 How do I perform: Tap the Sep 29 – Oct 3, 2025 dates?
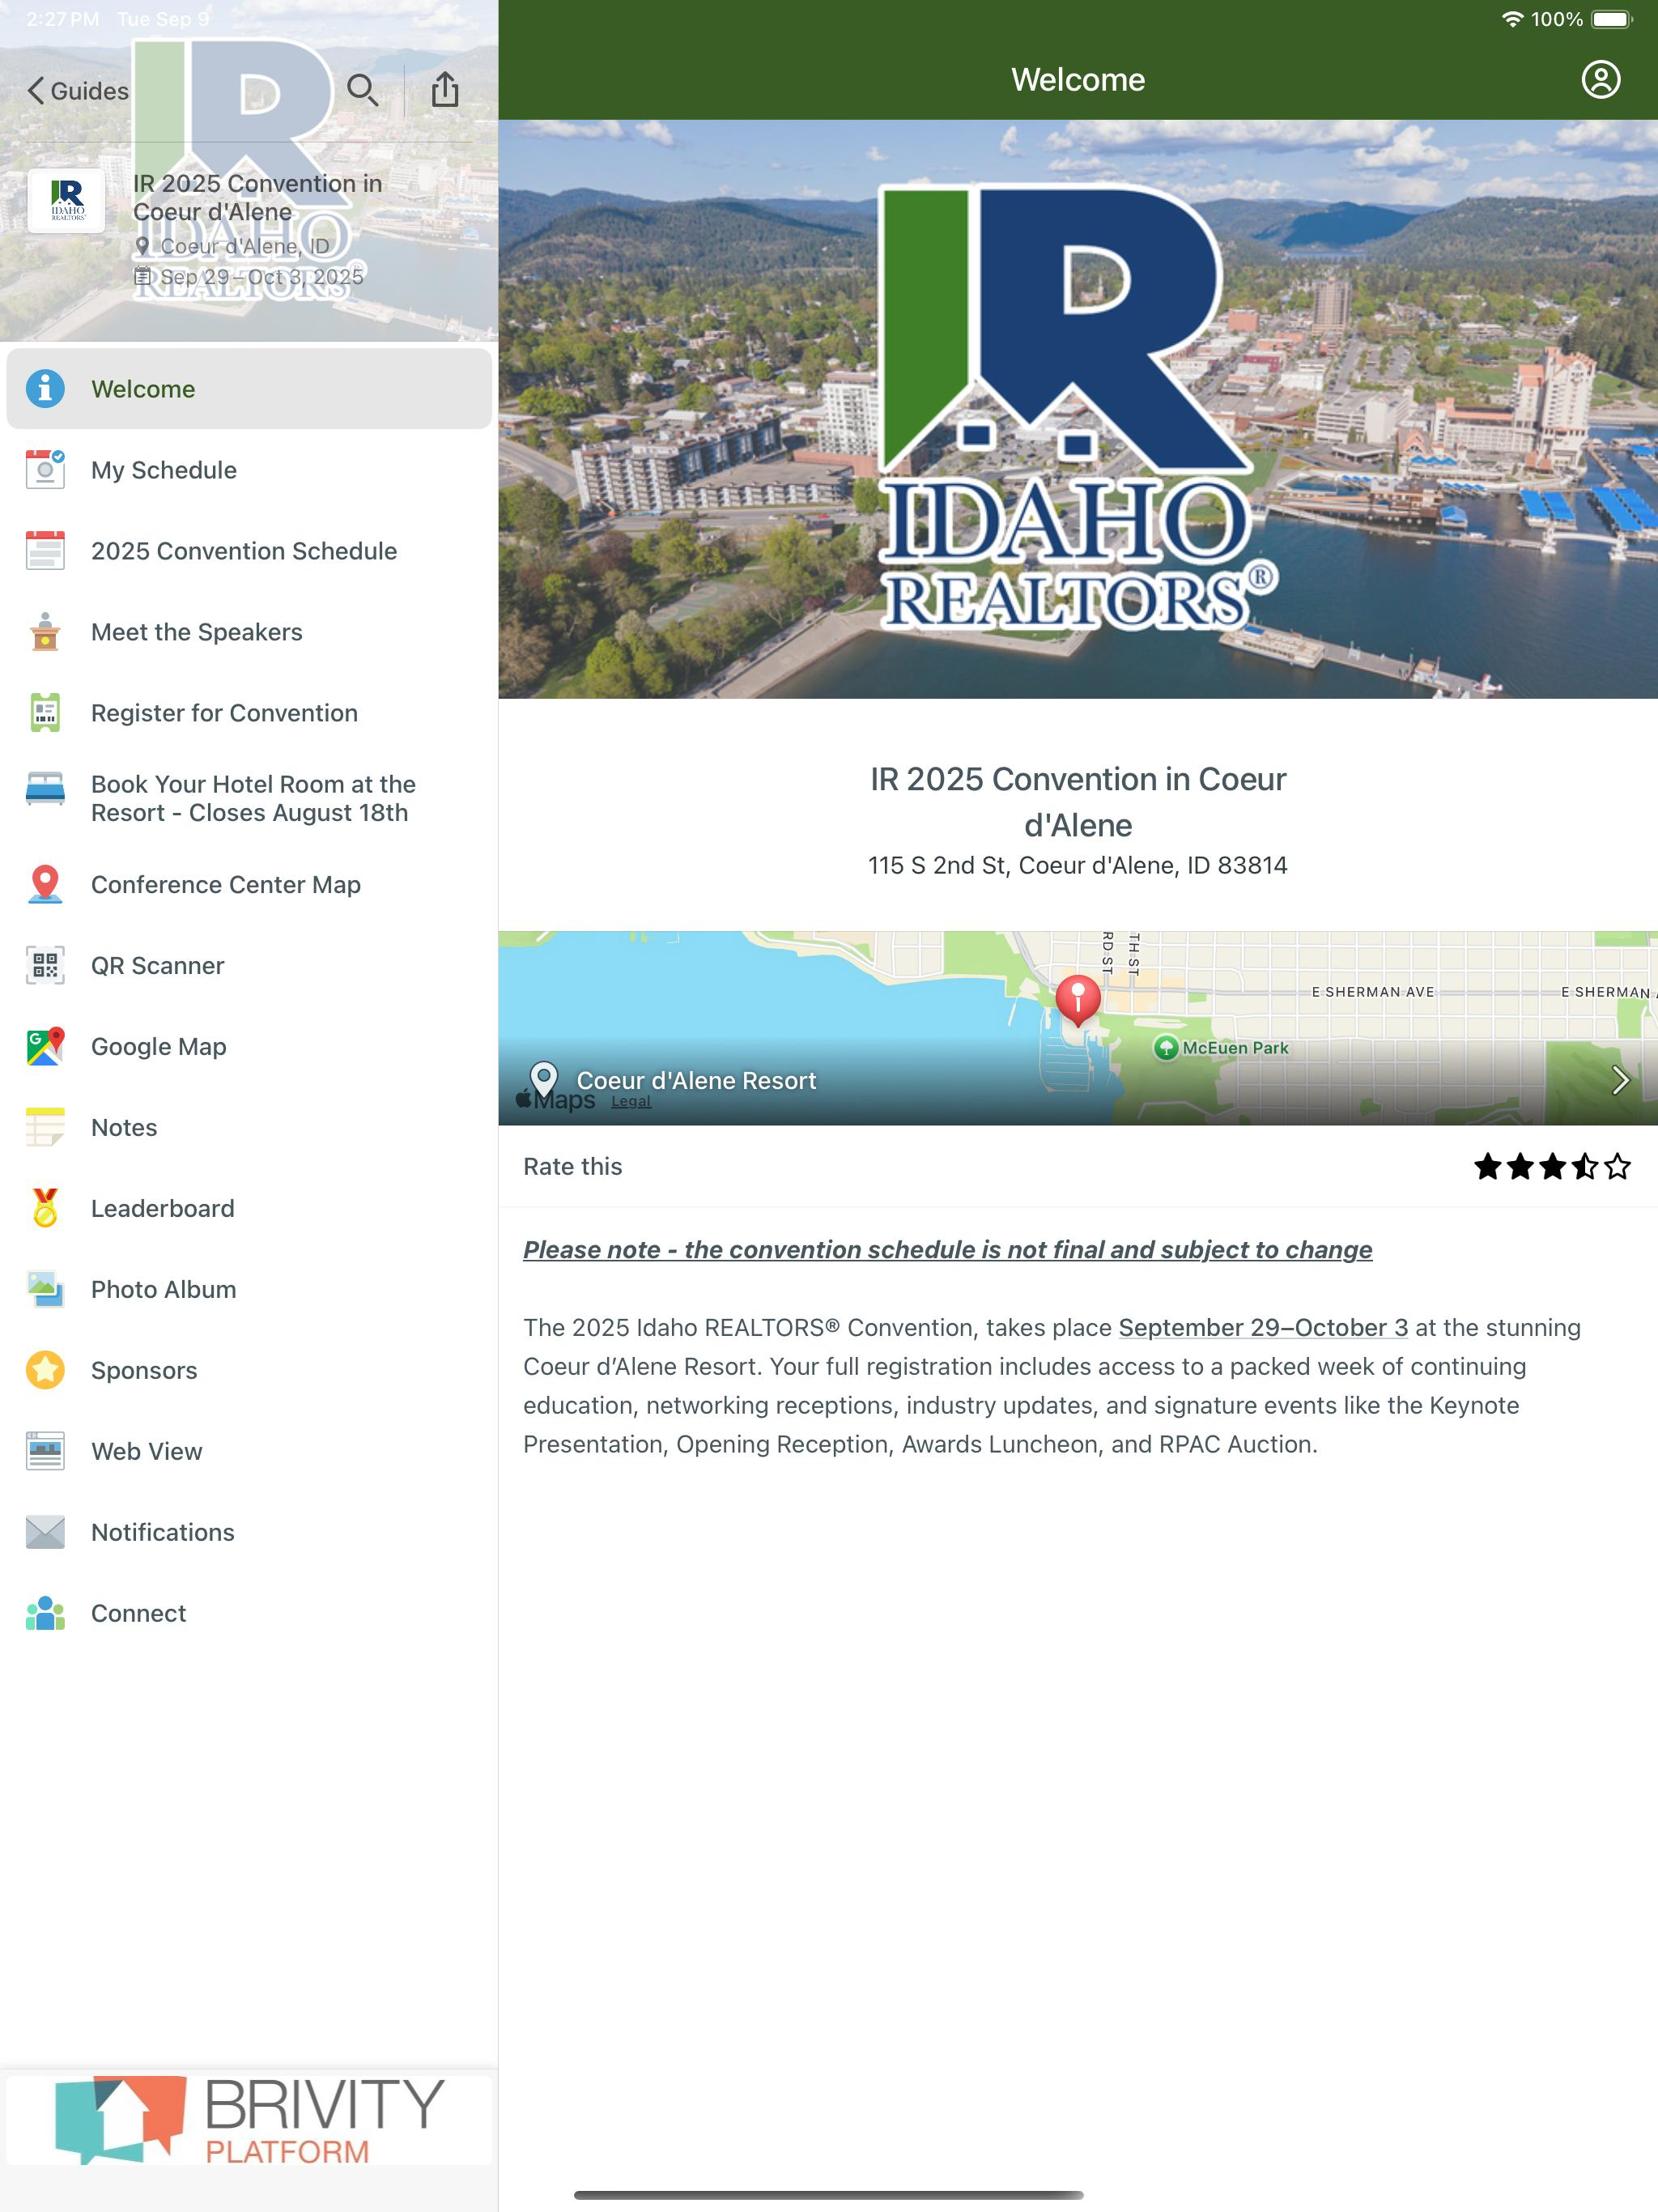tap(261, 277)
